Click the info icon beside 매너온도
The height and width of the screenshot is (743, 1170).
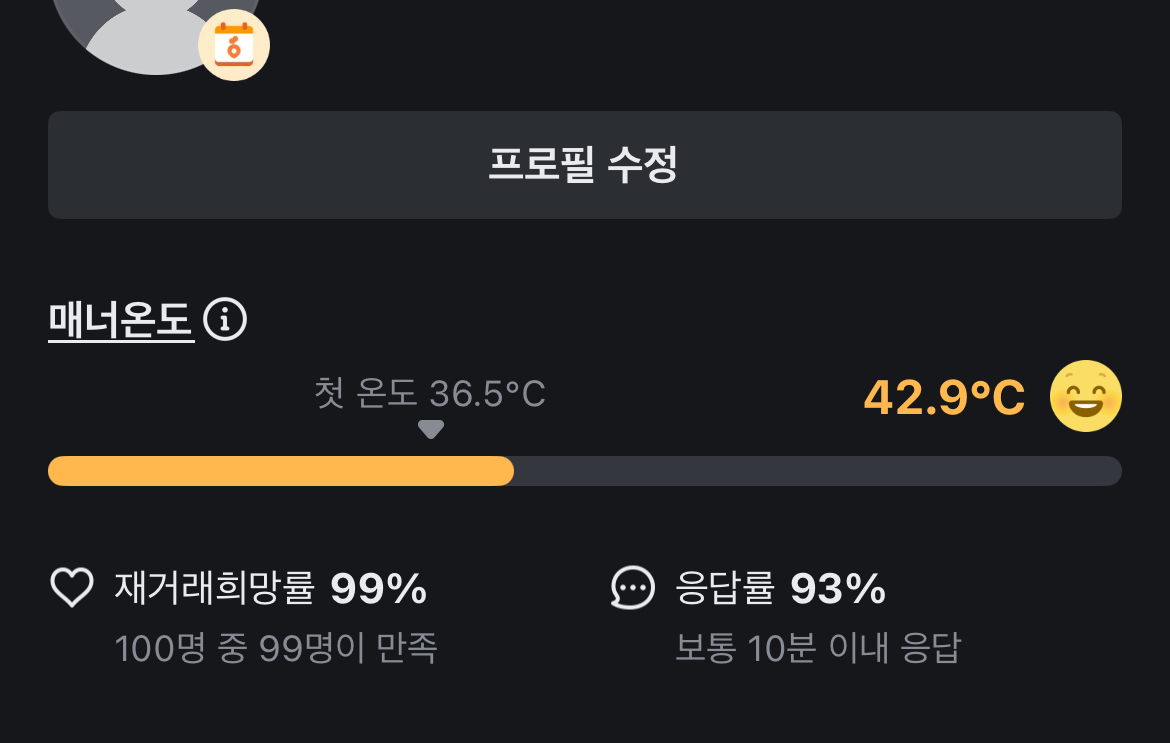tap(225, 321)
